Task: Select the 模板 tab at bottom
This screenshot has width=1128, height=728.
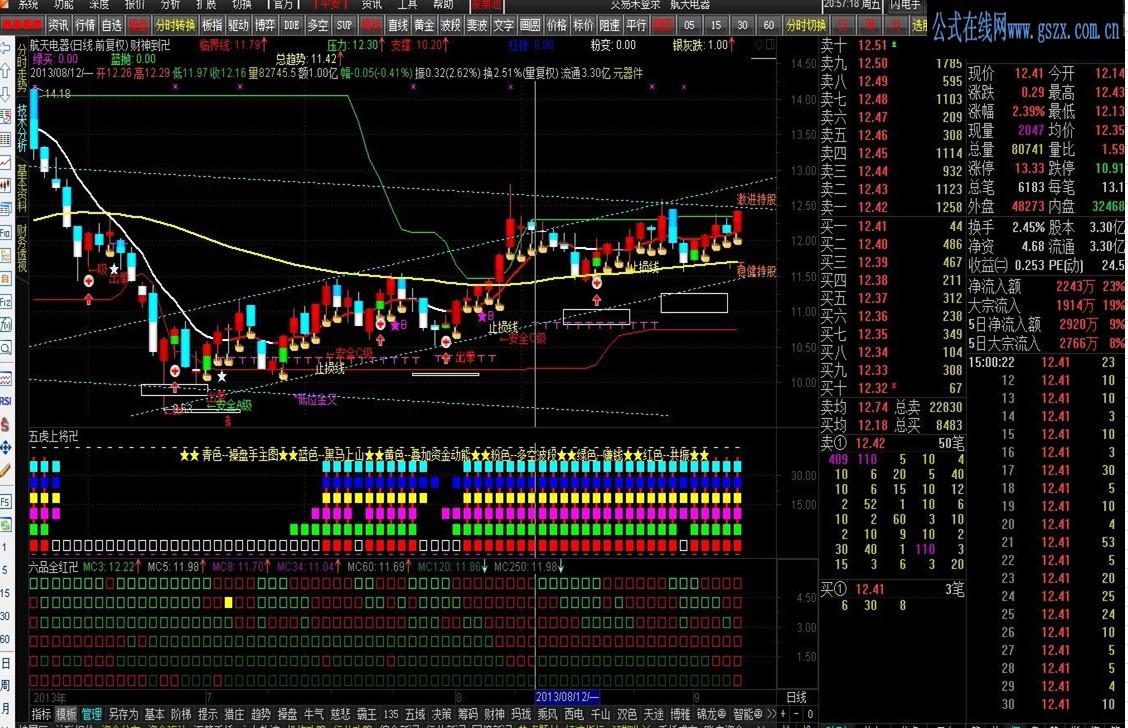Action: pyautogui.click(x=66, y=714)
